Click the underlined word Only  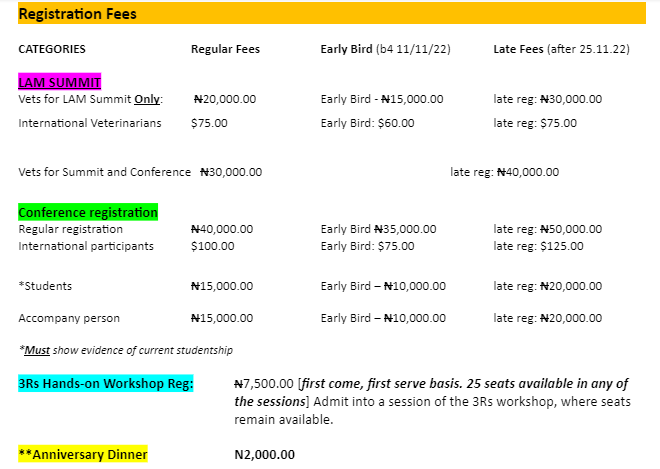[x=147, y=99]
